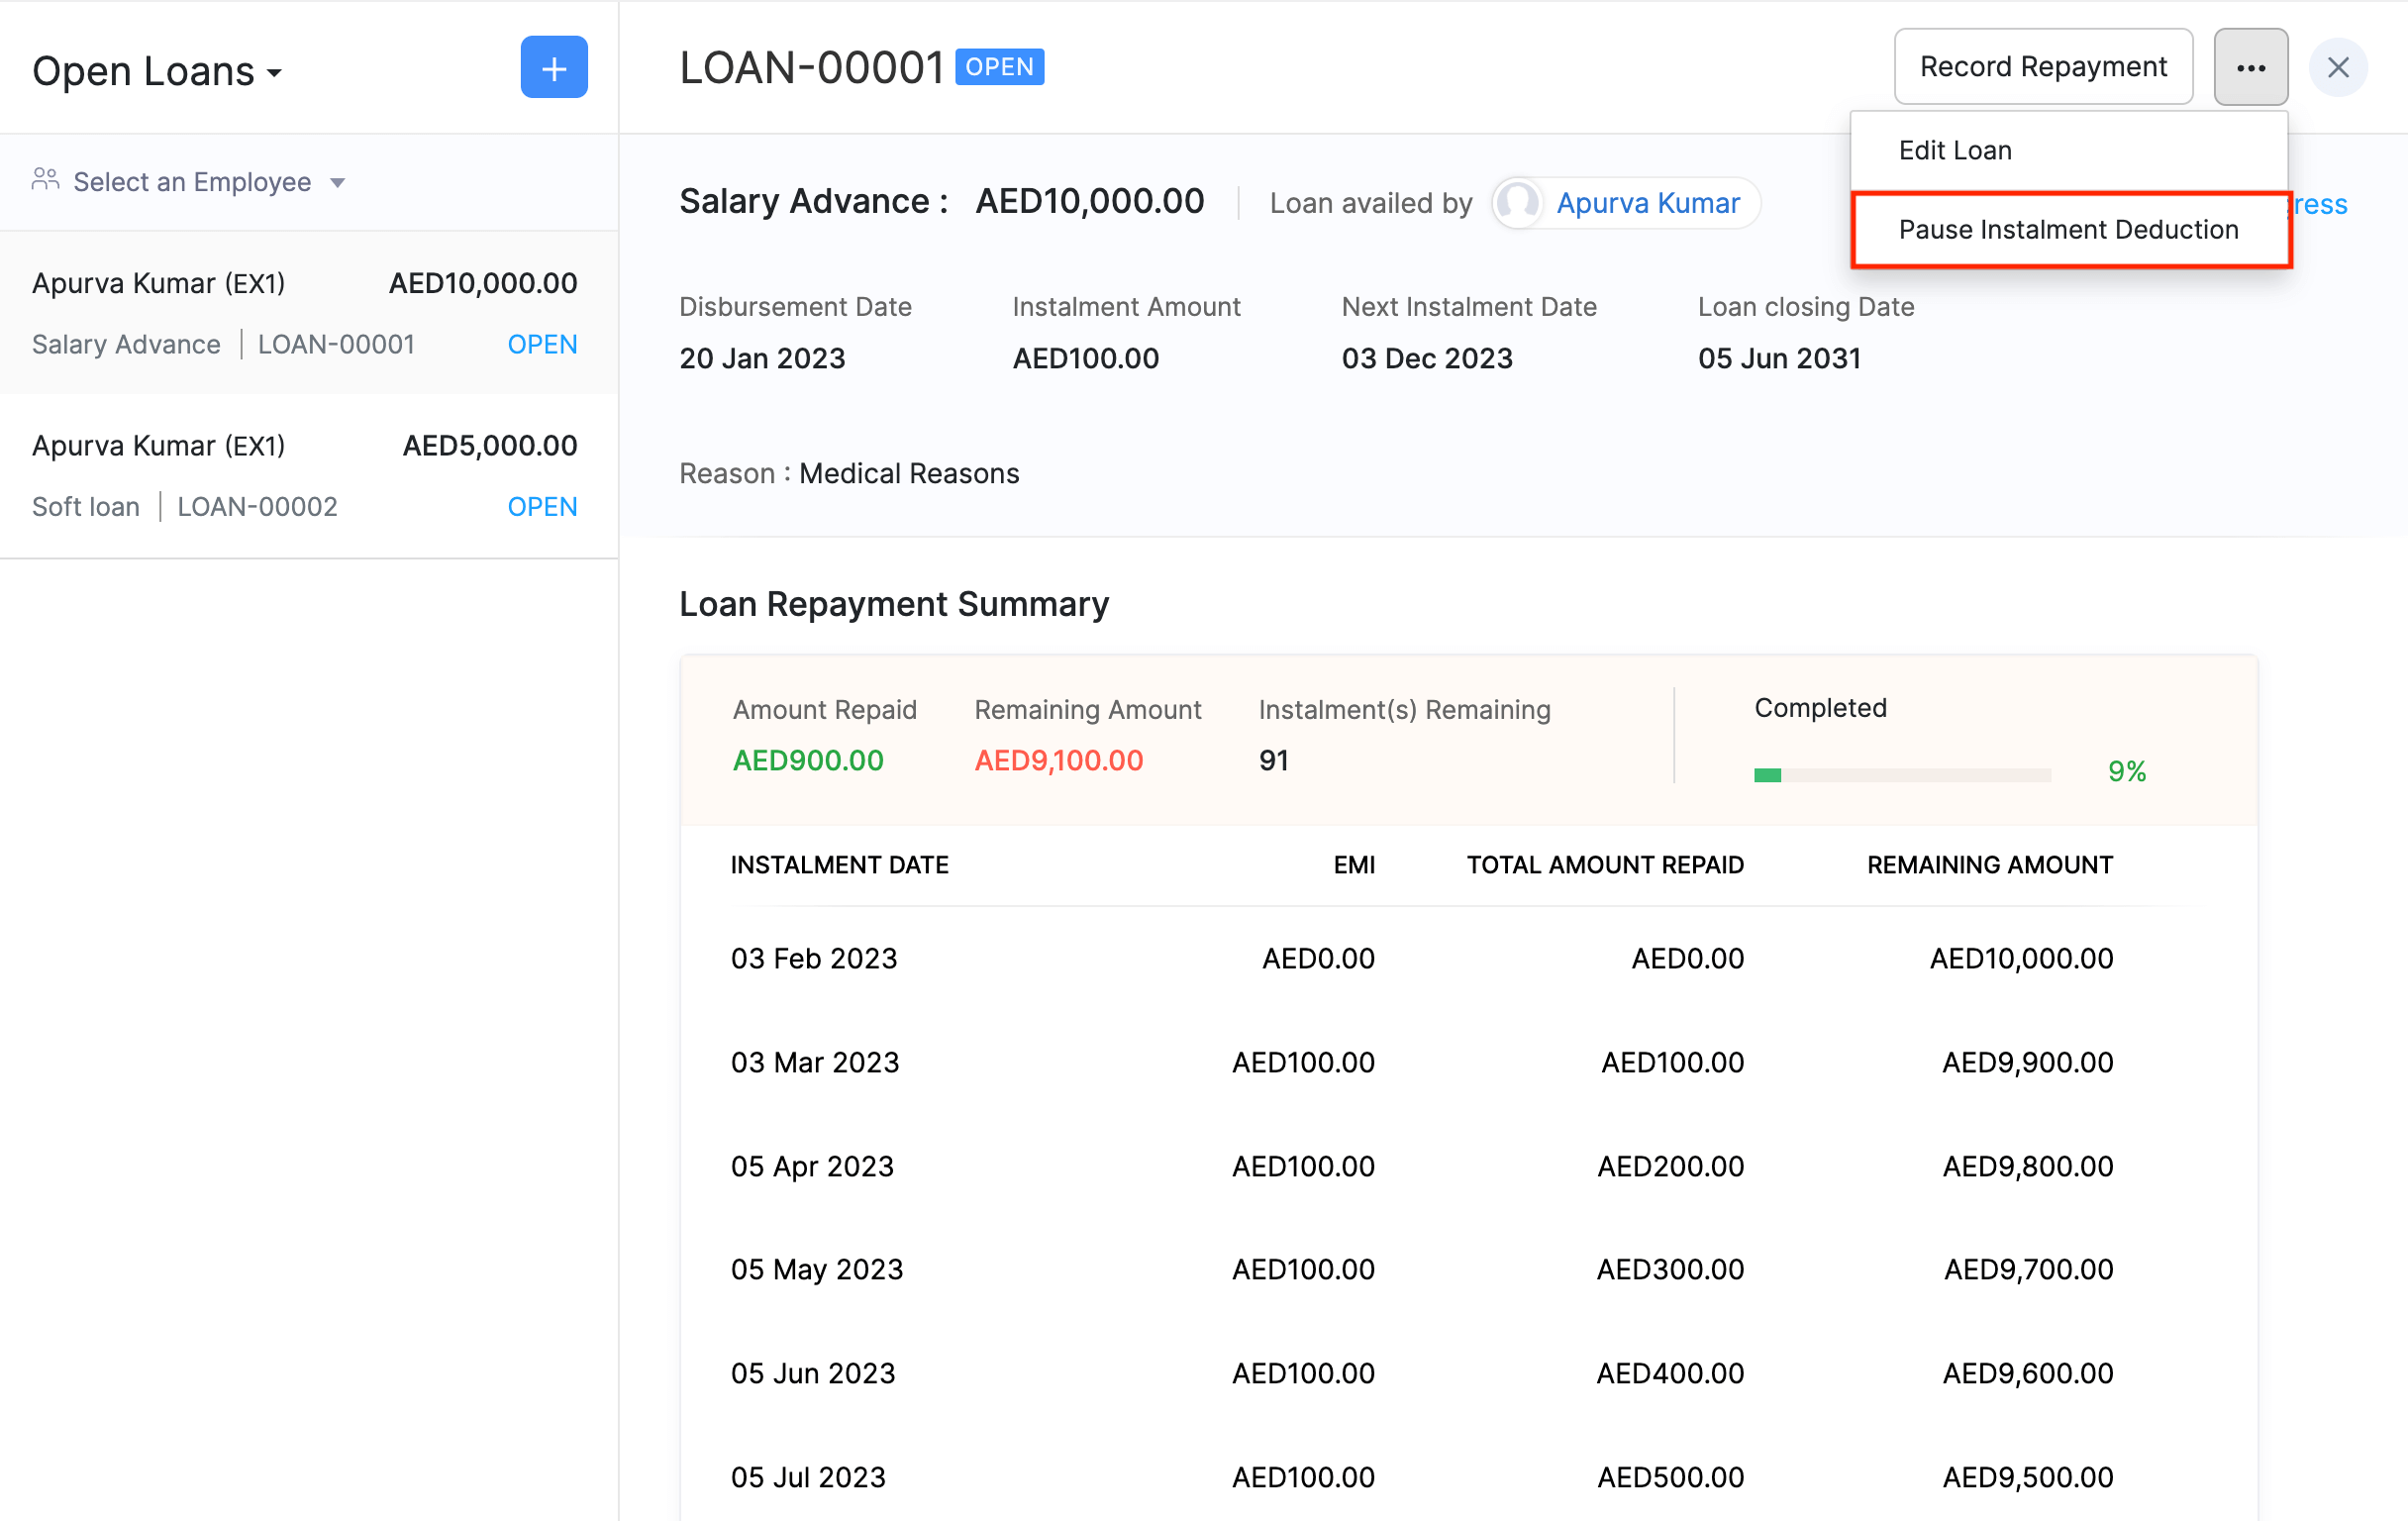Click the Record Repayment button
The height and width of the screenshot is (1521, 2408).
(2043, 66)
